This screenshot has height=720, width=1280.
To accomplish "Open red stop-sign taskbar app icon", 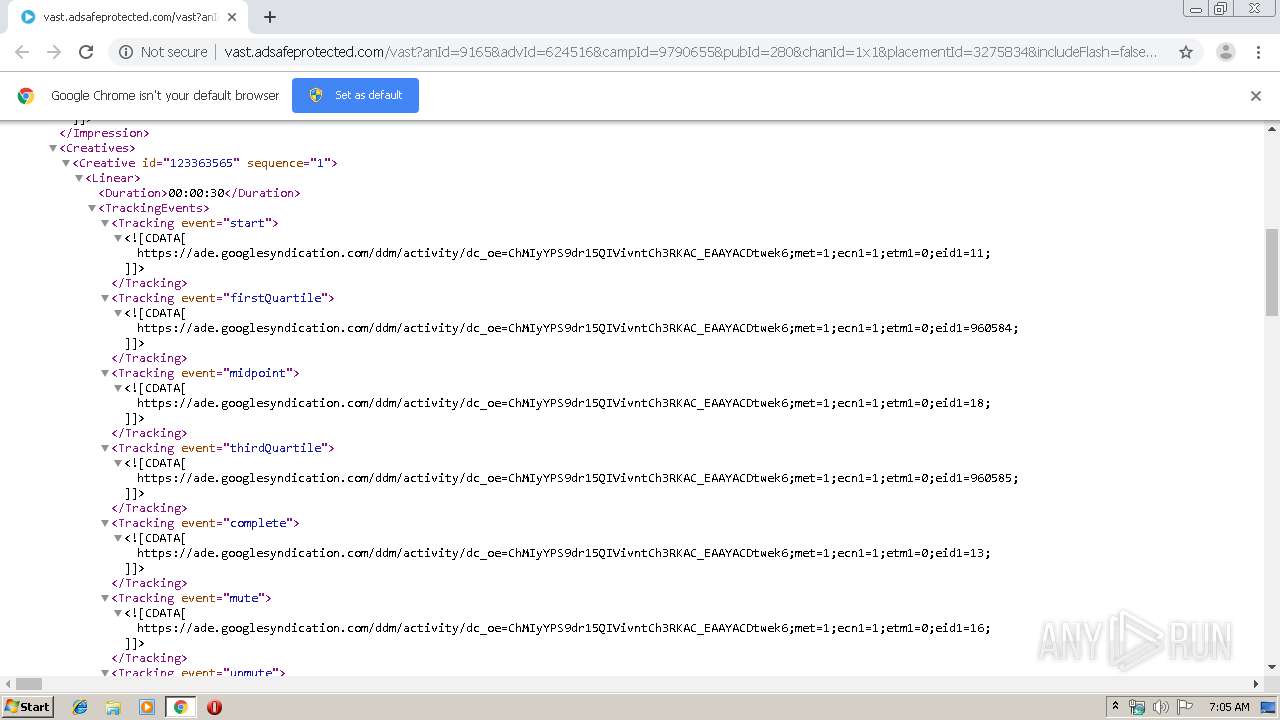I will (214, 707).
